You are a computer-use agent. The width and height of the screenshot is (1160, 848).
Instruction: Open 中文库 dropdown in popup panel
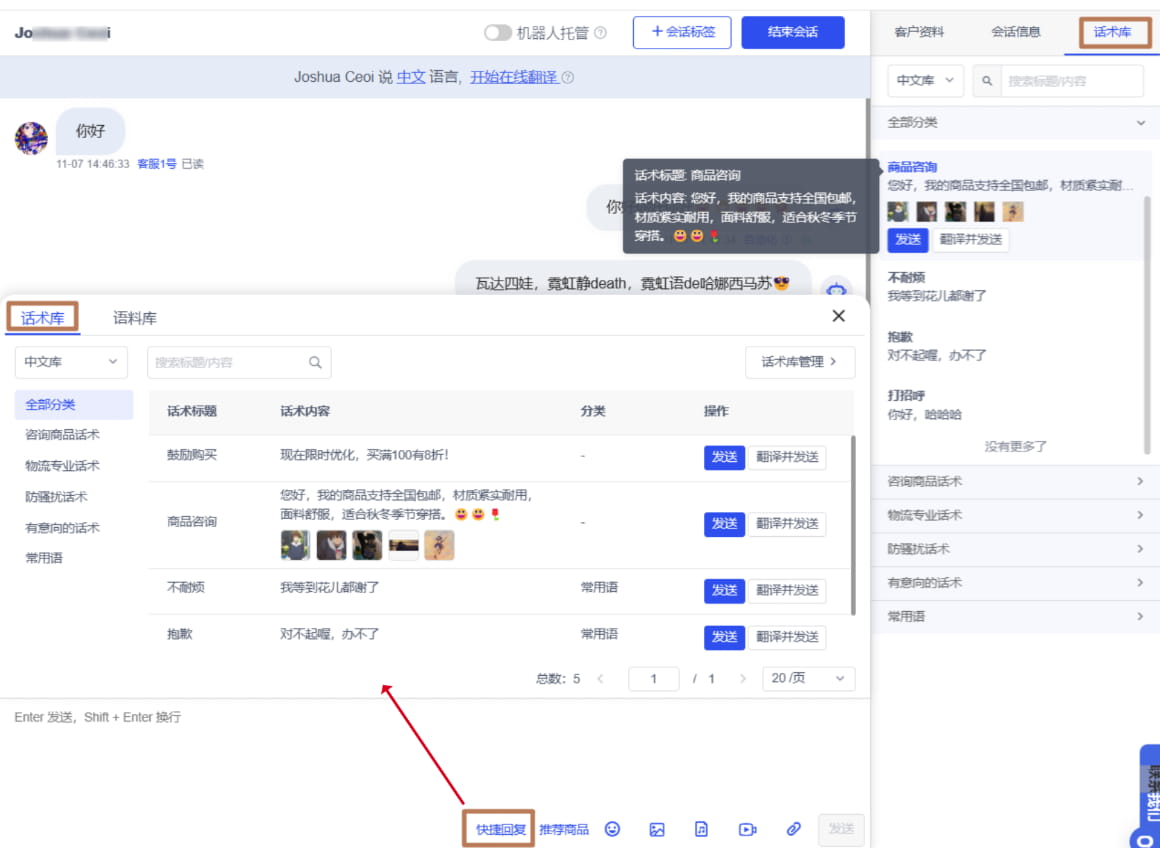click(x=71, y=362)
